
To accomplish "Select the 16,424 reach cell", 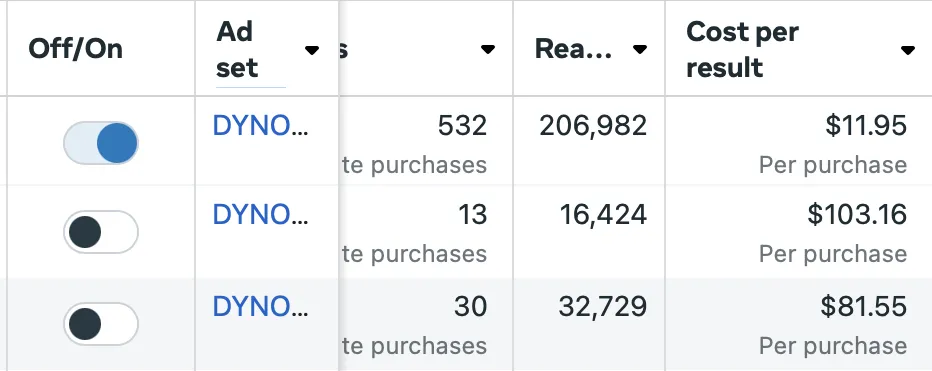I will pos(589,230).
